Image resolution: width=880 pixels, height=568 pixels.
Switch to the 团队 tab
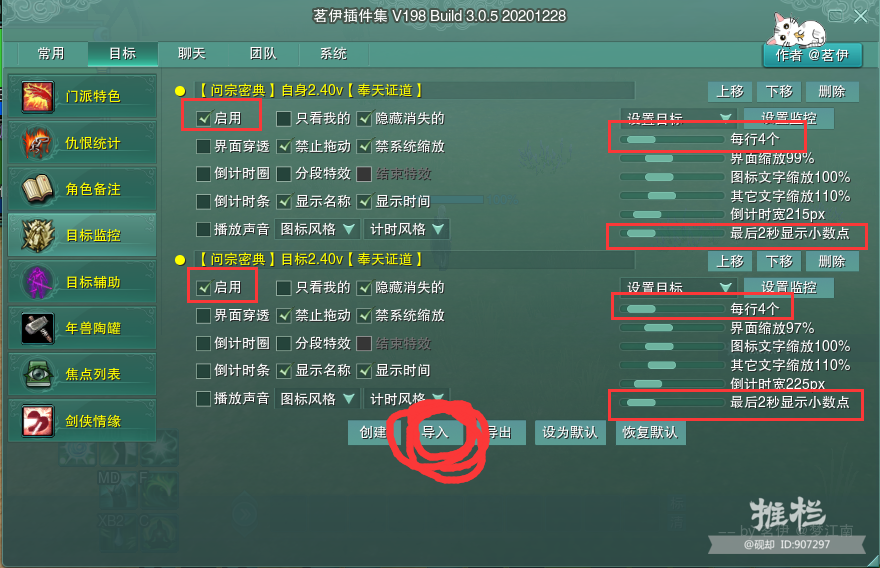(x=263, y=54)
